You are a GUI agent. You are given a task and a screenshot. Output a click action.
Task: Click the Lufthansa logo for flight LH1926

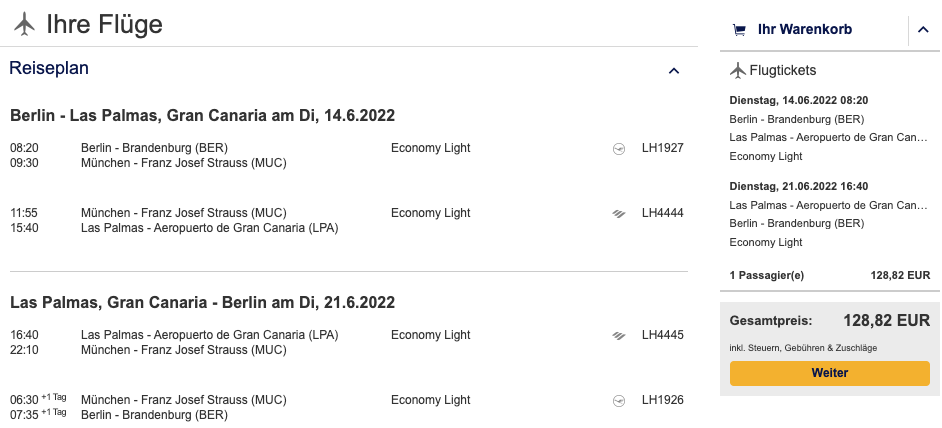pos(619,400)
